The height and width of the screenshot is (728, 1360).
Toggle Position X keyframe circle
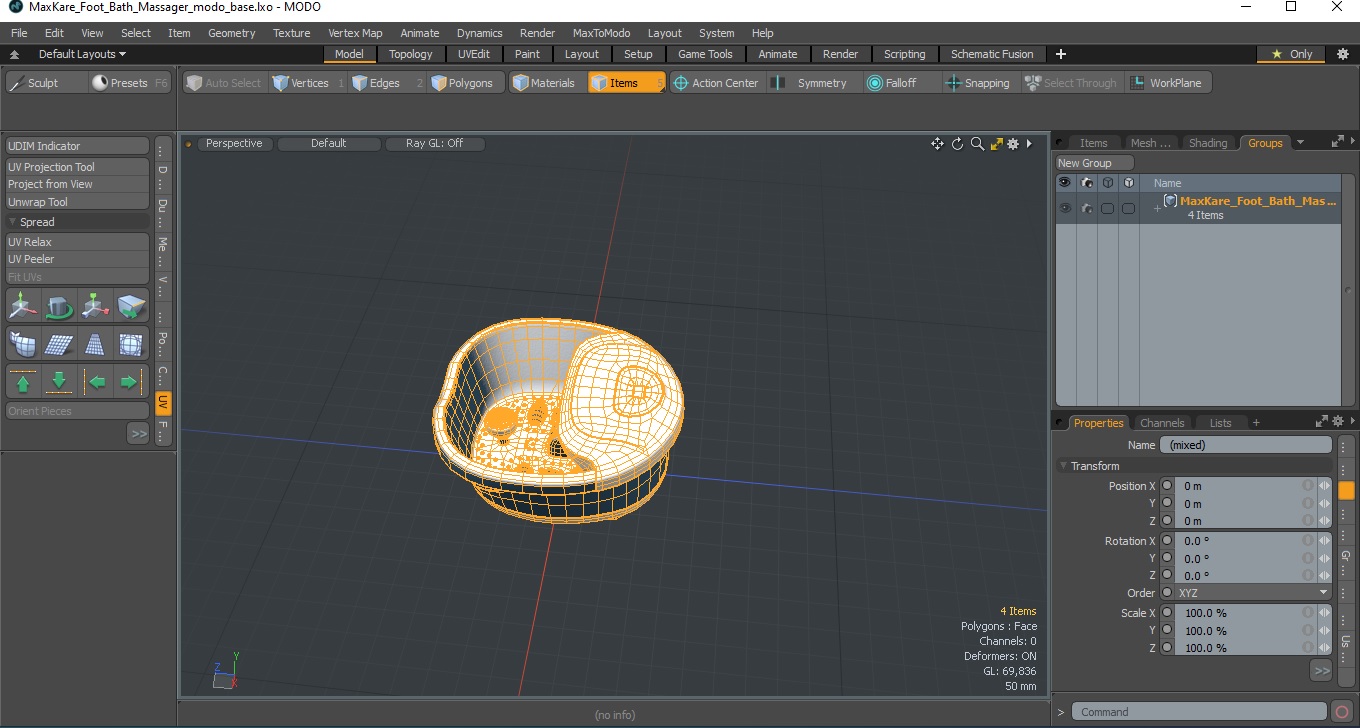tap(1167, 486)
